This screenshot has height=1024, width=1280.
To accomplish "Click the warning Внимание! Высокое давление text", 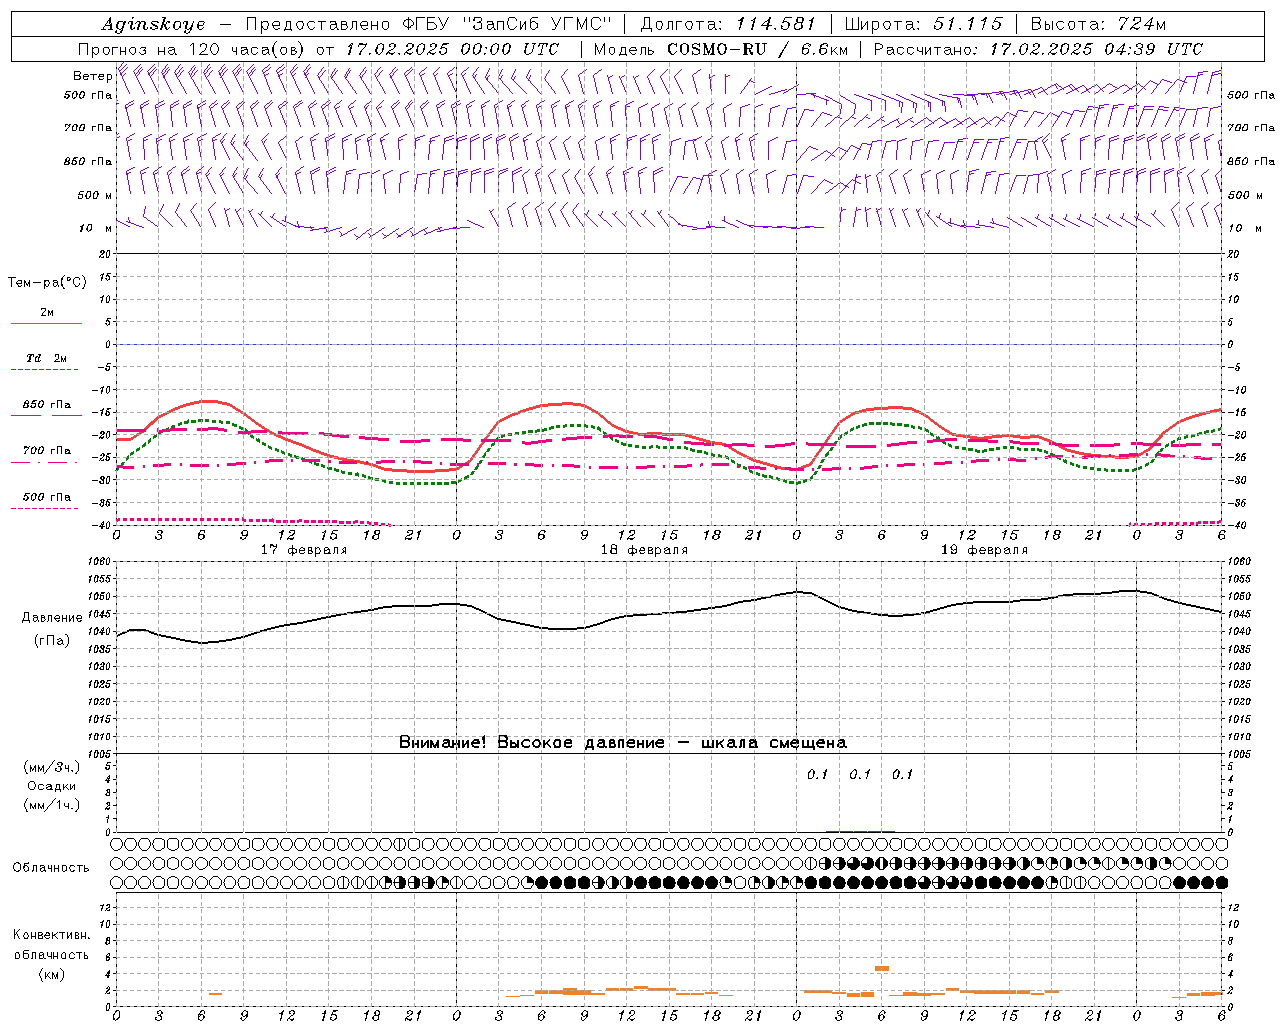I will pyautogui.click(x=622, y=742).
